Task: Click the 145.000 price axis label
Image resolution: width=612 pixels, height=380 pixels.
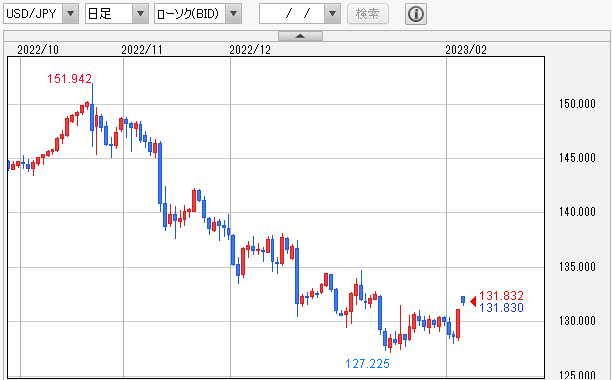Action: (x=577, y=158)
